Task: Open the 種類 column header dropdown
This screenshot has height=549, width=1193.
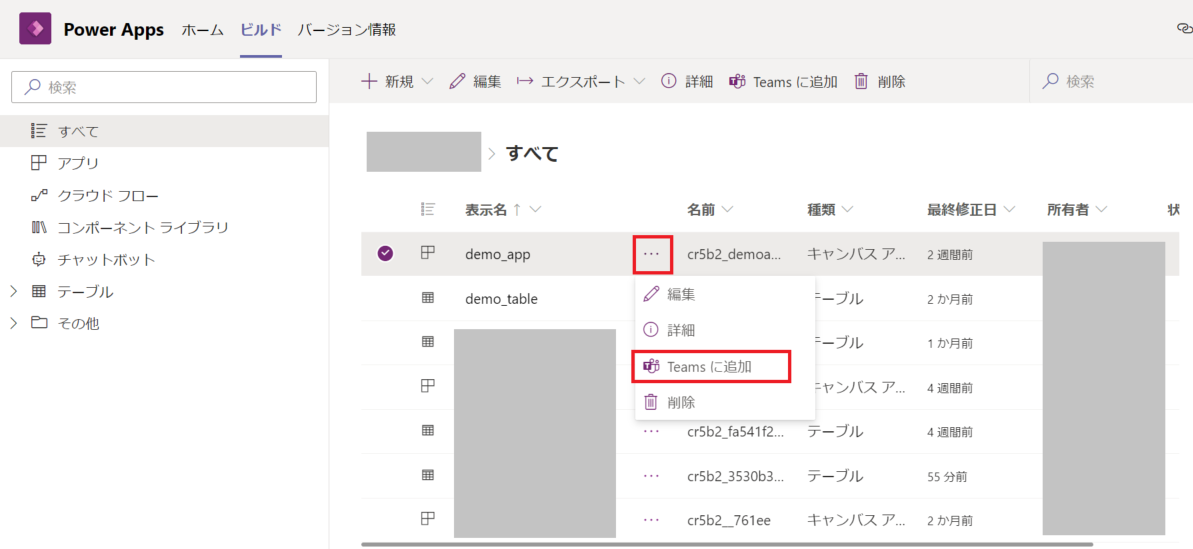Action: pyautogui.click(x=848, y=210)
